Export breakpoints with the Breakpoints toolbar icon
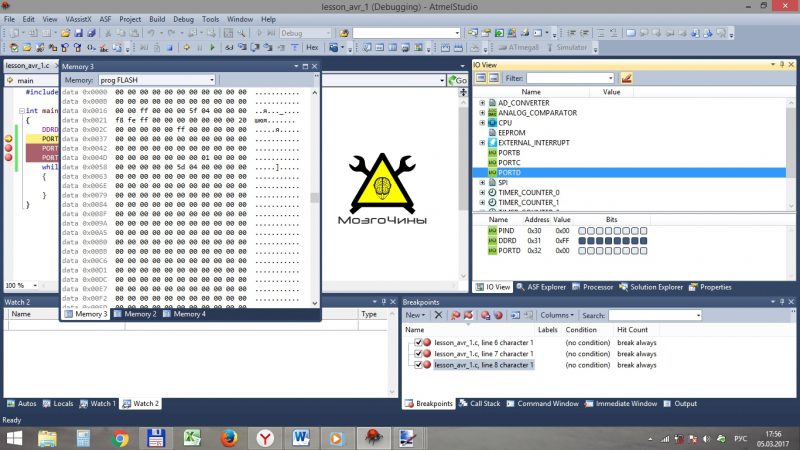 coord(485,315)
